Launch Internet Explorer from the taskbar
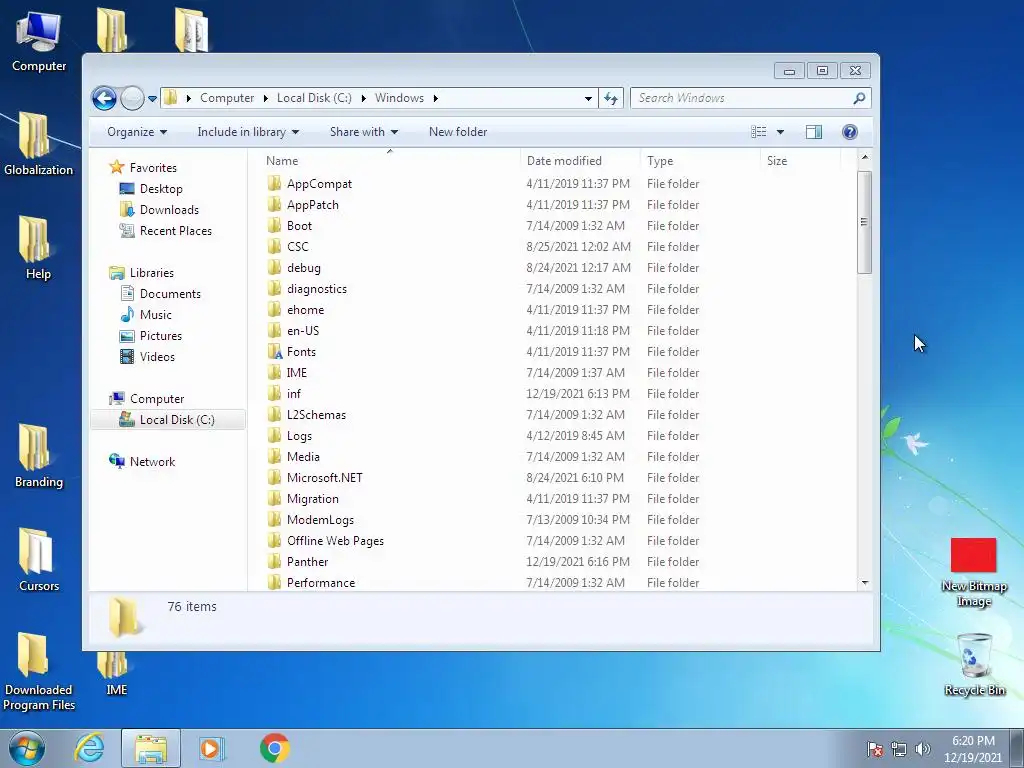1024x768 pixels. (89, 748)
